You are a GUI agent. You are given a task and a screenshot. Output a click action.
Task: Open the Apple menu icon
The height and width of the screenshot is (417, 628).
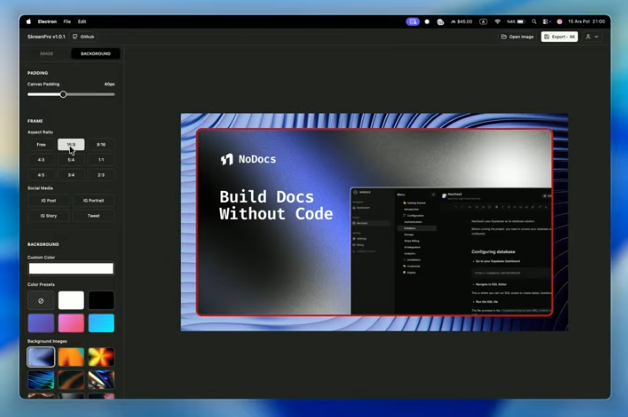pos(28,21)
